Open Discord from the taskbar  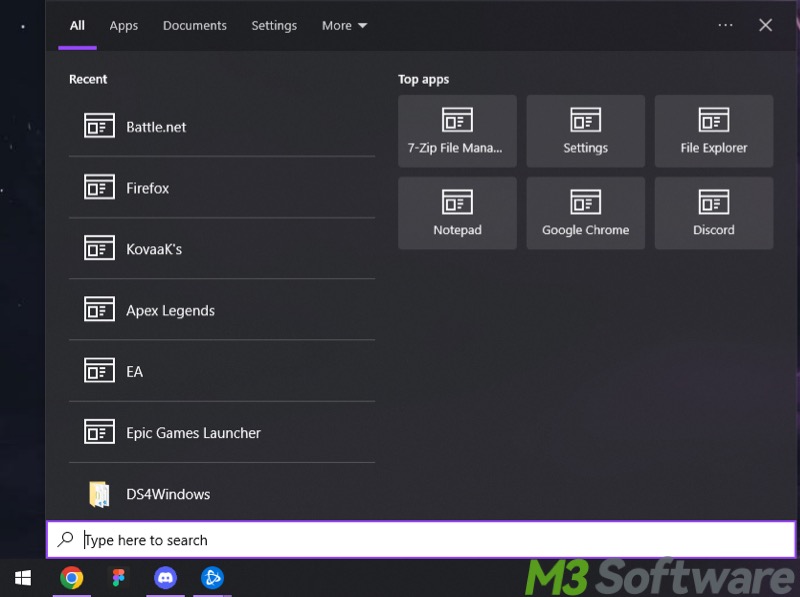(165, 578)
